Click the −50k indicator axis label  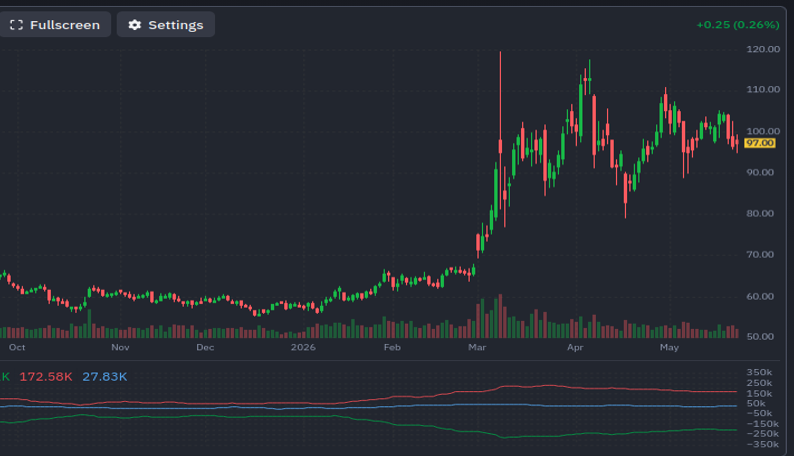(x=759, y=413)
